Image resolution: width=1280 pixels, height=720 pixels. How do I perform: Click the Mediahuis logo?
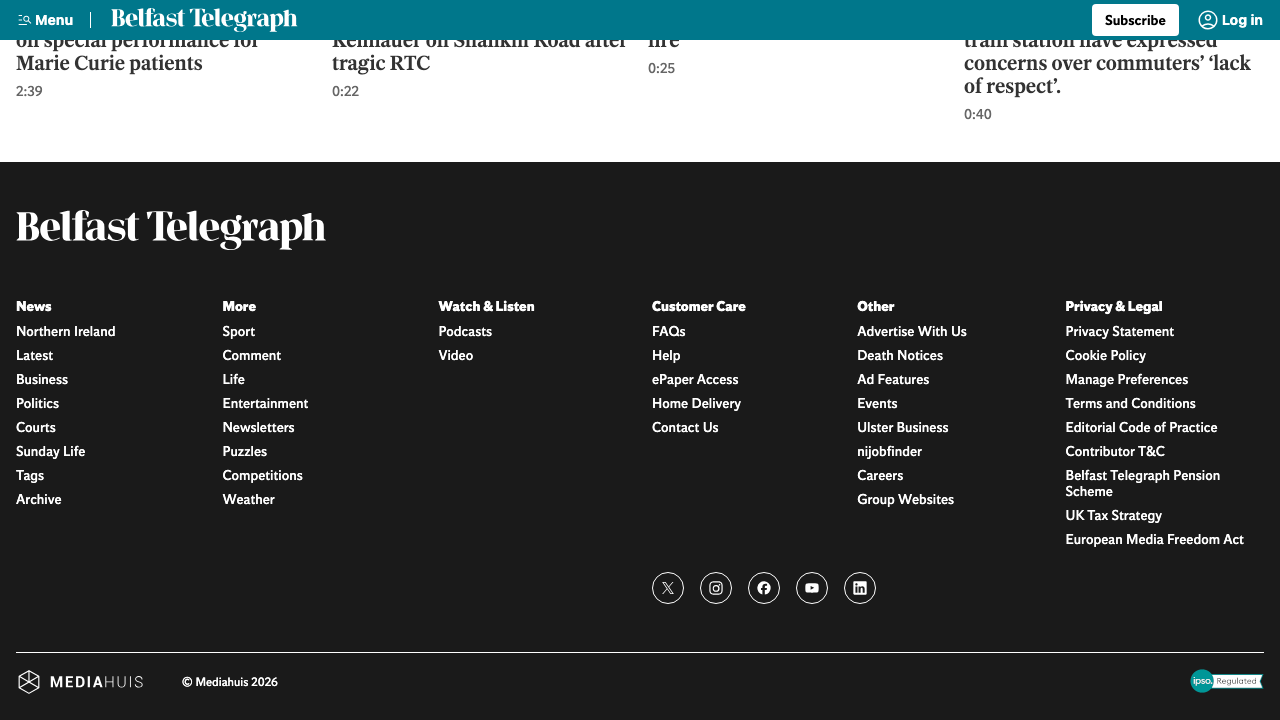click(81, 682)
